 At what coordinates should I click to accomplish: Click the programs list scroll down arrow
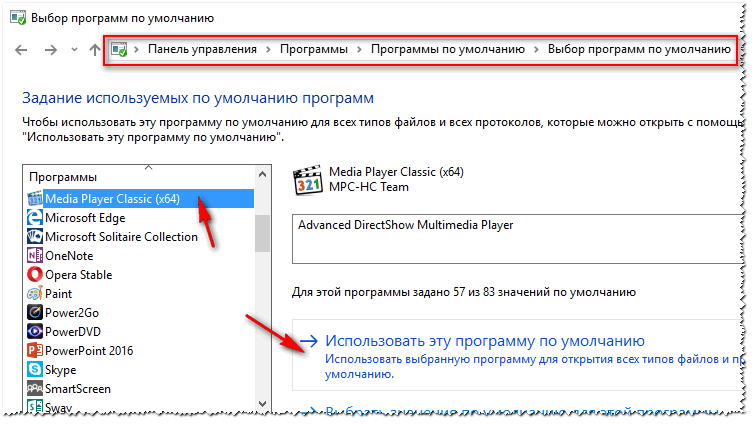tap(262, 403)
